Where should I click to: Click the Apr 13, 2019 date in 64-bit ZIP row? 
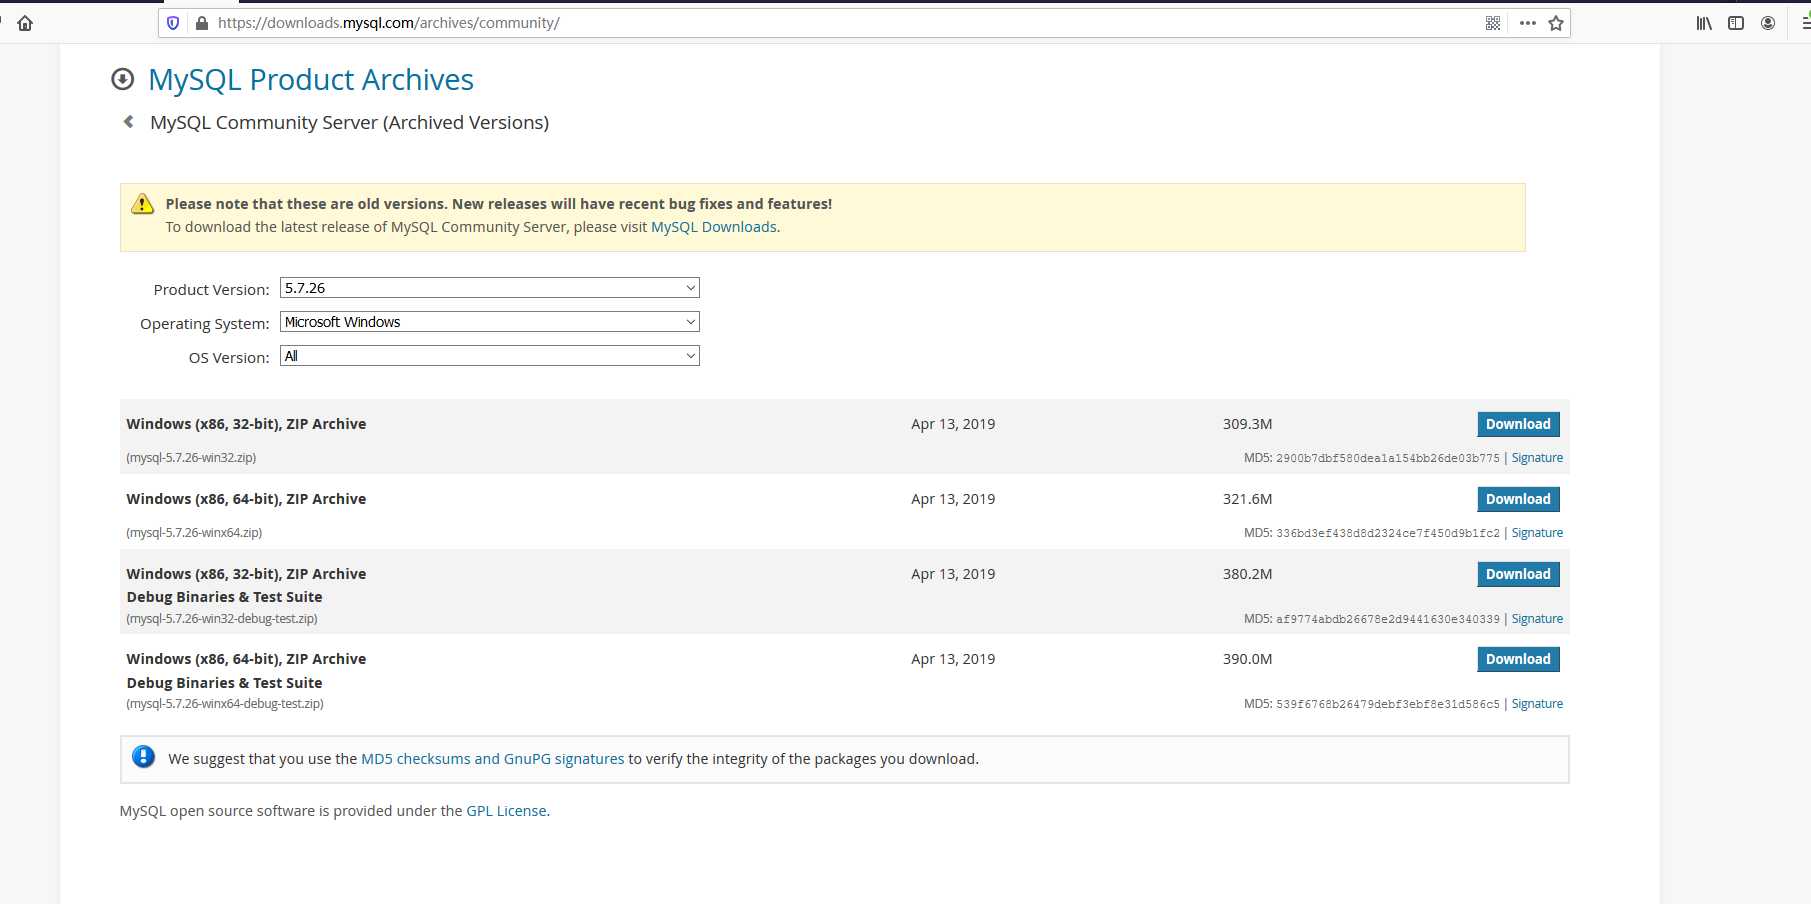coord(953,499)
